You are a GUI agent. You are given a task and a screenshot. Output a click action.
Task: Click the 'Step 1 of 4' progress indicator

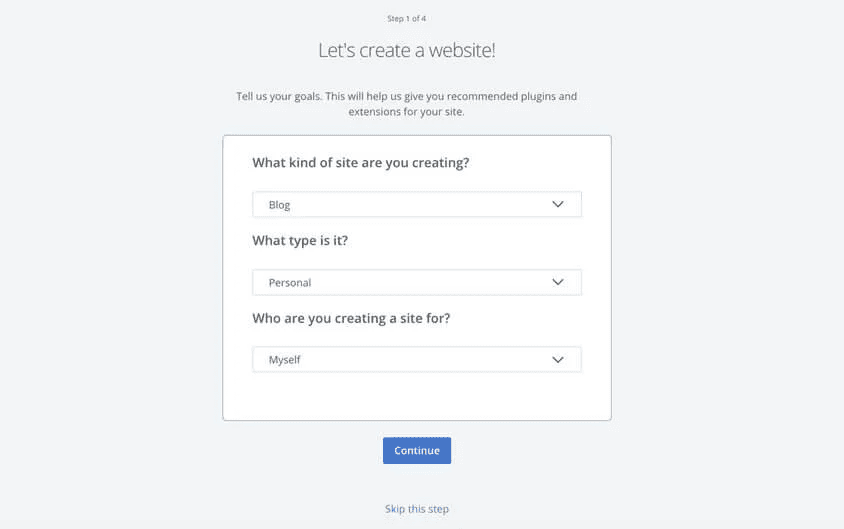point(406,18)
